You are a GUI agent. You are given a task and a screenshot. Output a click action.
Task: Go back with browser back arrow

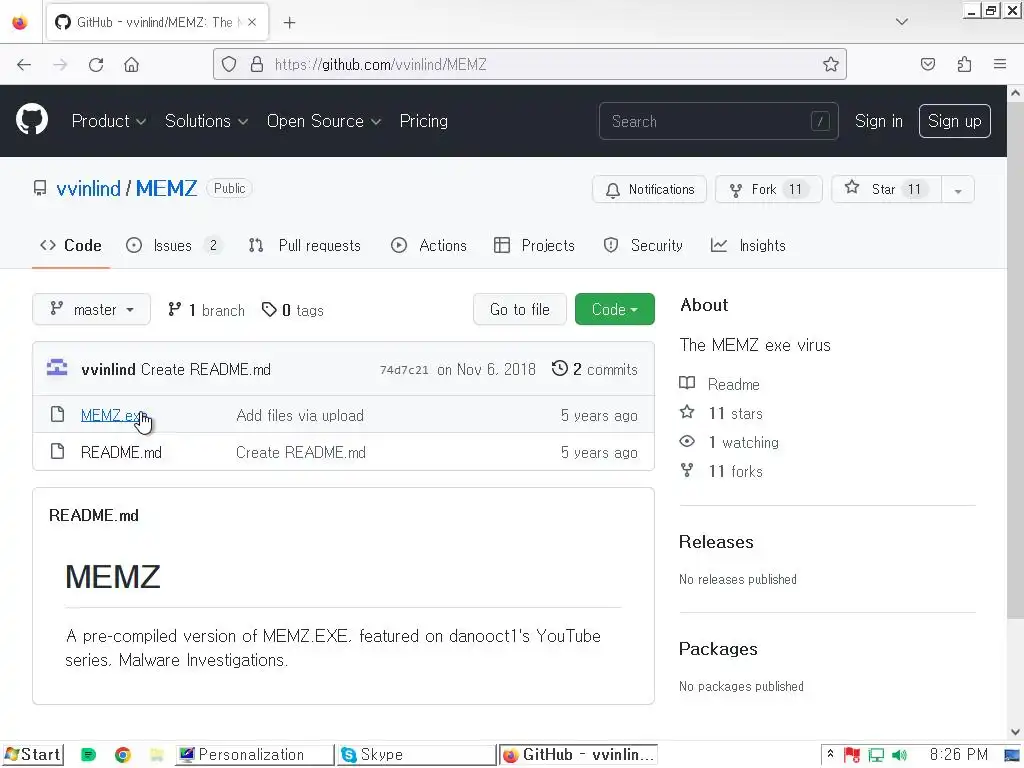(24, 65)
